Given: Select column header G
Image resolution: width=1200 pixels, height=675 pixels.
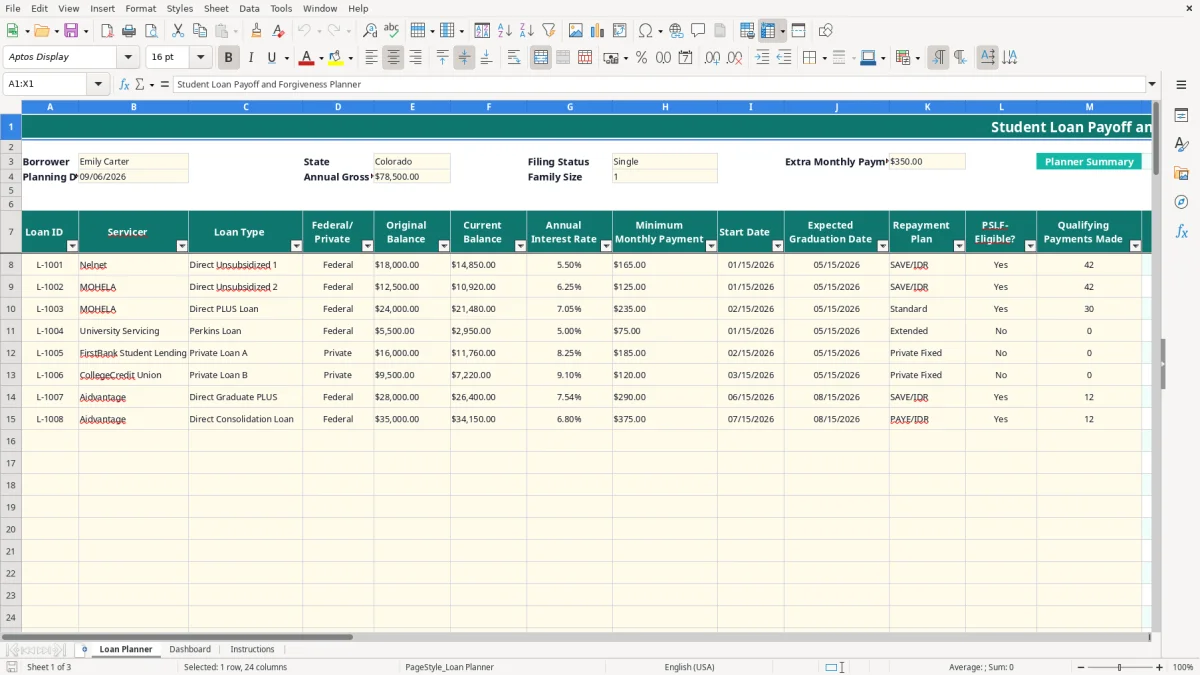Looking at the screenshot, I should pyautogui.click(x=570, y=106).
